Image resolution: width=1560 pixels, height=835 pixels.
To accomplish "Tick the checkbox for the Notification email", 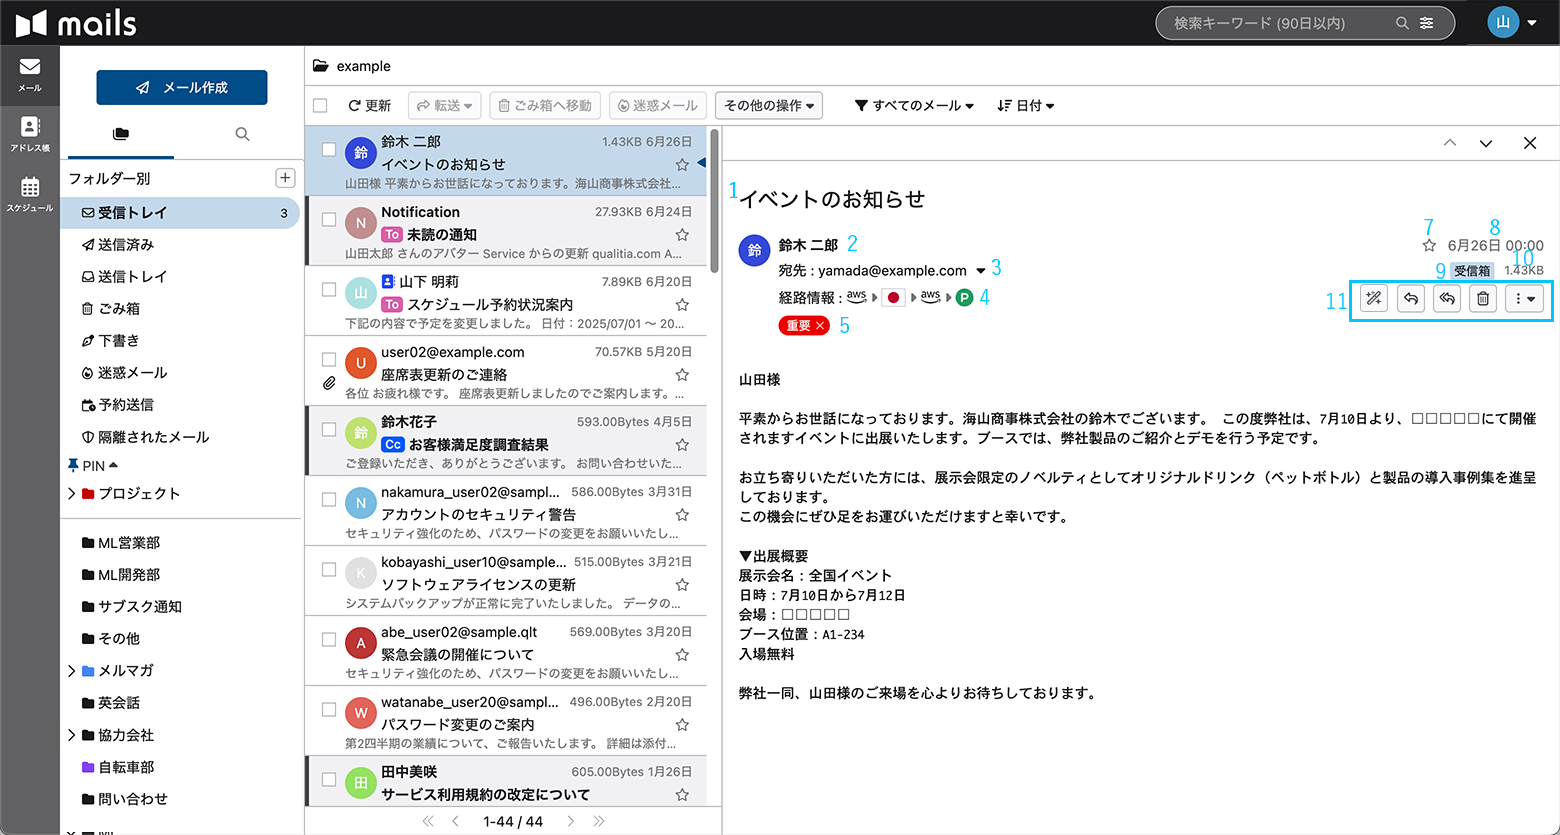I will (328, 220).
